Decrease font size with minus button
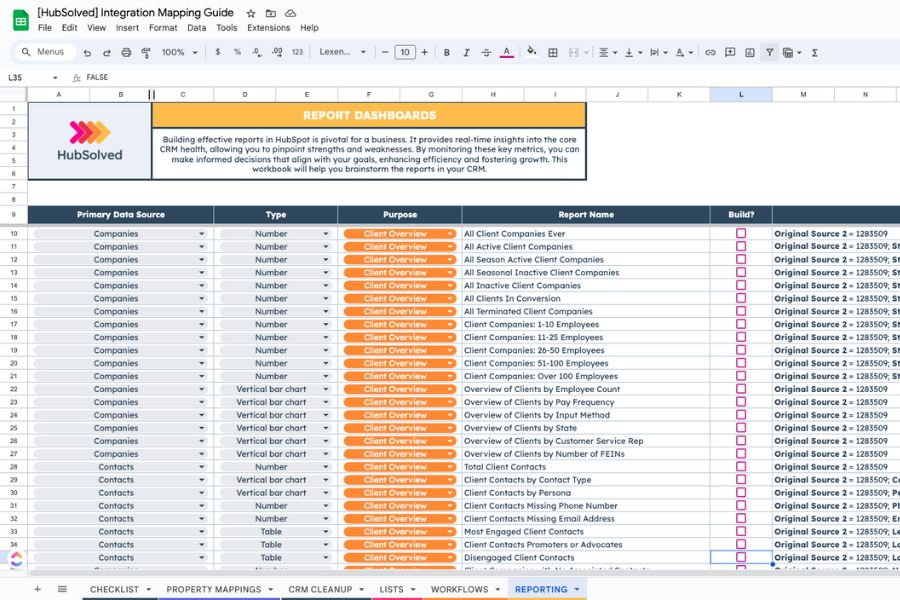Screen dimensions: 900x600 tap(385, 52)
